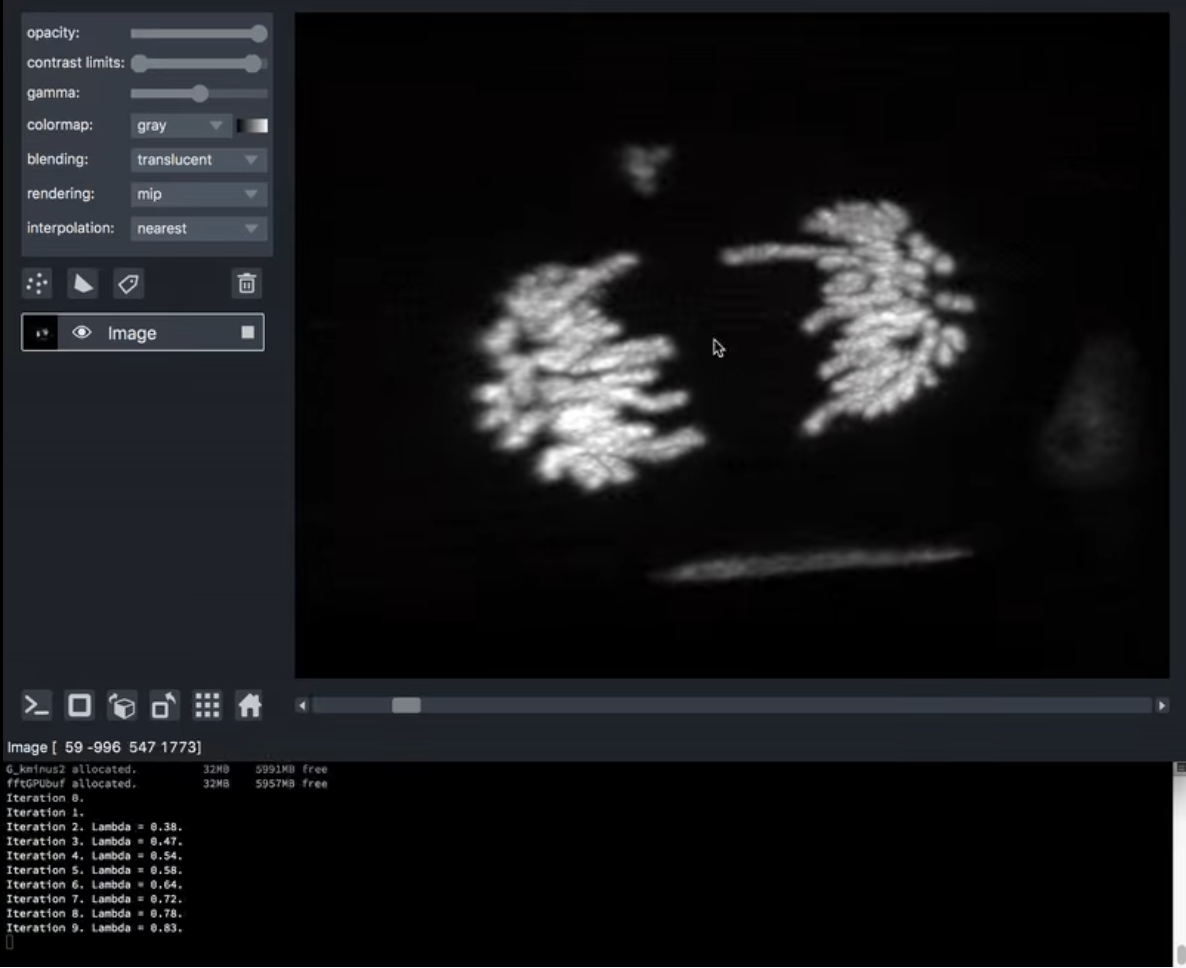This screenshot has height=968, width=1186.
Task: Open the blending translucent dropdown
Action: point(198,160)
